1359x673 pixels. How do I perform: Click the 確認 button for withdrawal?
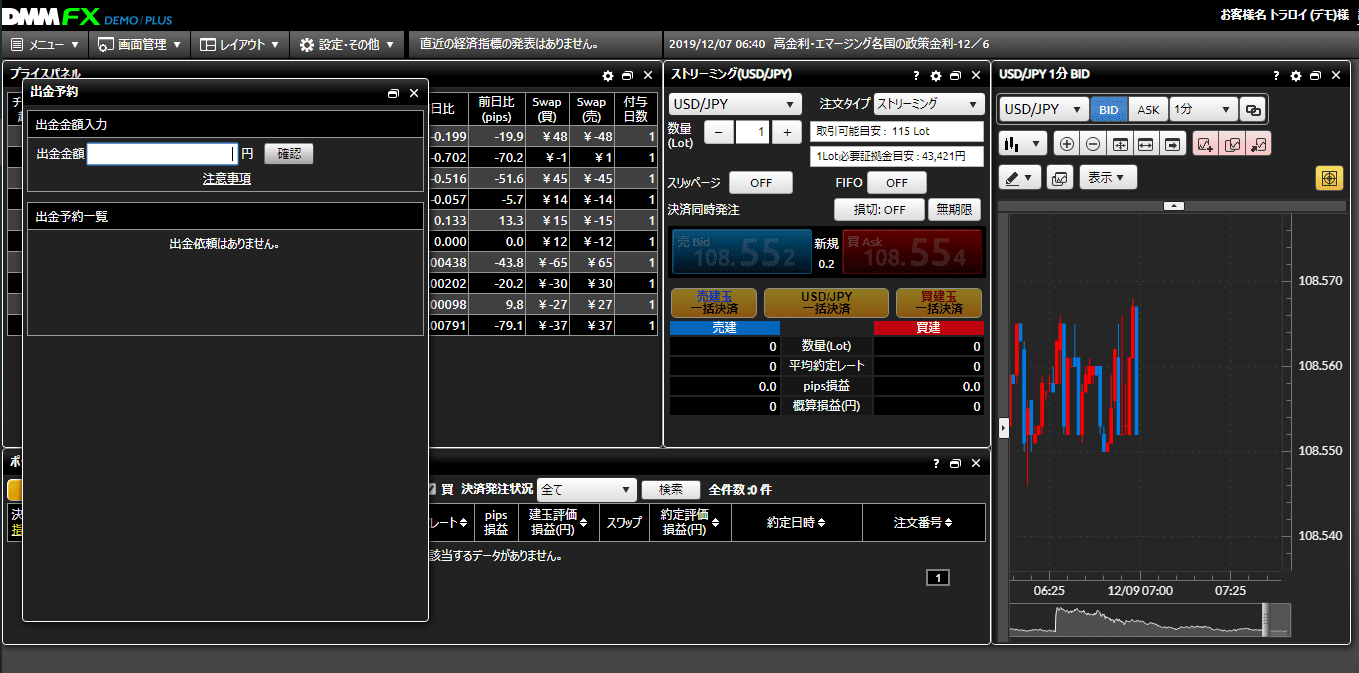point(288,154)
